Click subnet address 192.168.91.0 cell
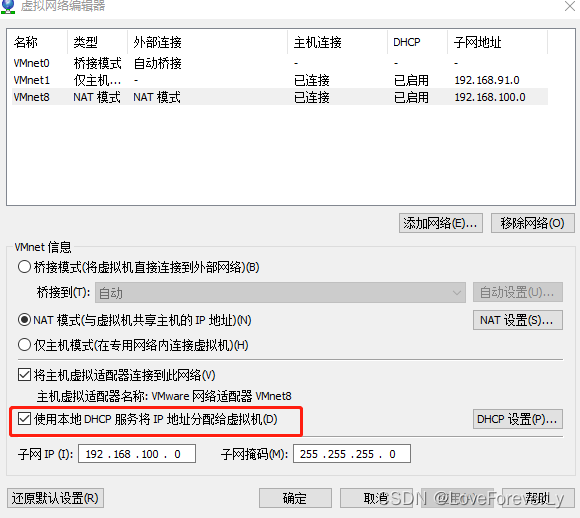Screen dimensions: 580x518 click(487, 80)
